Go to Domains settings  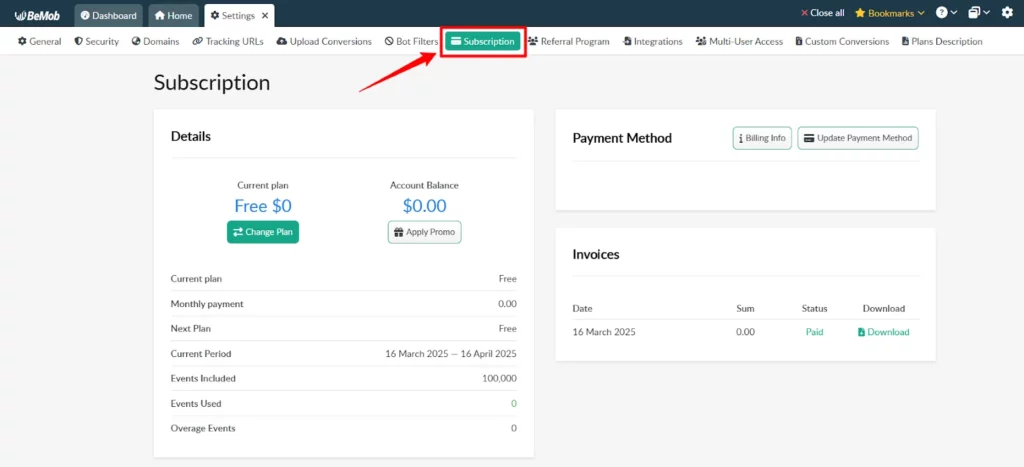click(155, 41)
